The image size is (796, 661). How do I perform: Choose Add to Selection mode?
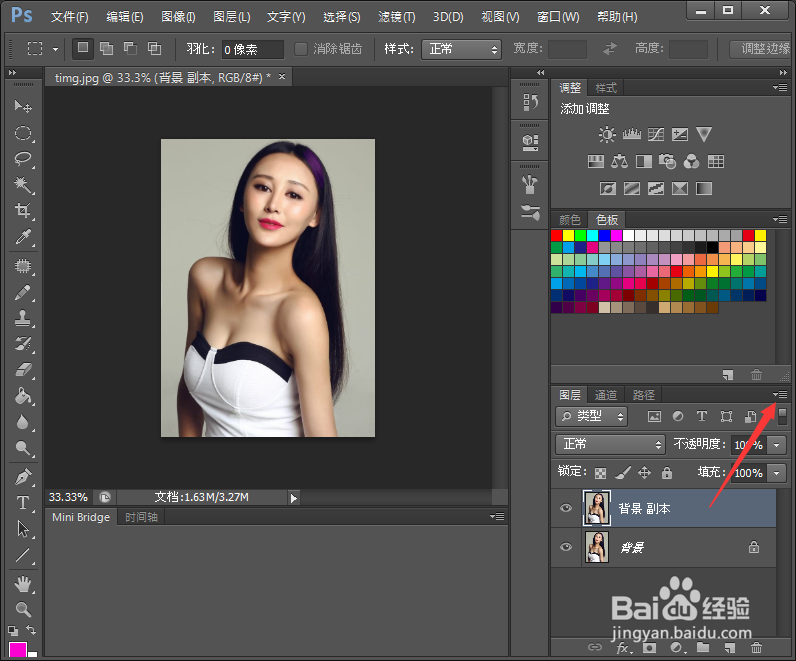pyautogui.click(x=106, y=48)
